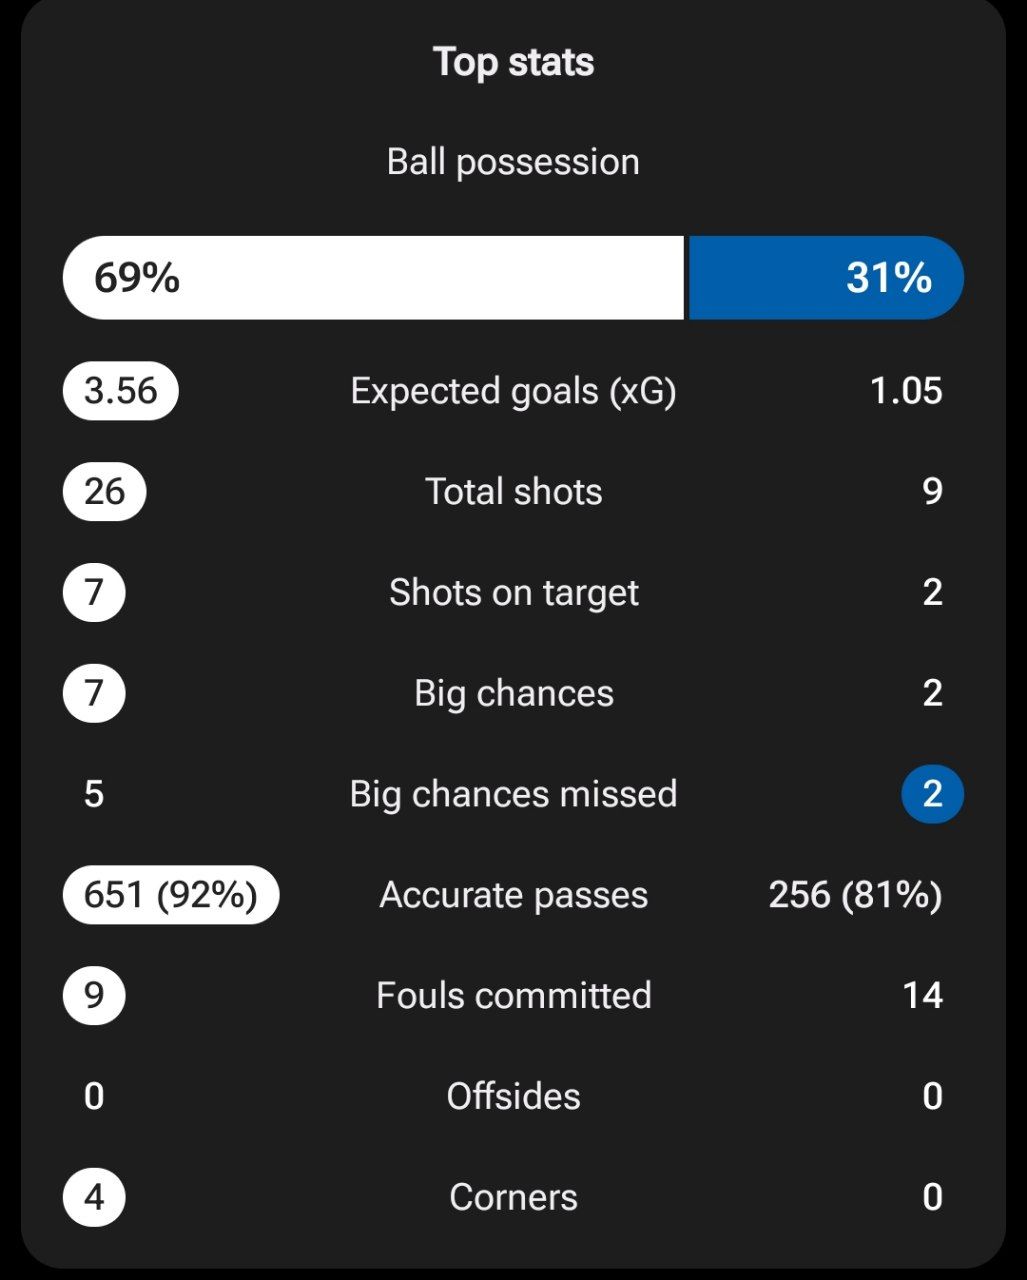Tap the highlighted 7 beside Shots on target

click(94, 593)
